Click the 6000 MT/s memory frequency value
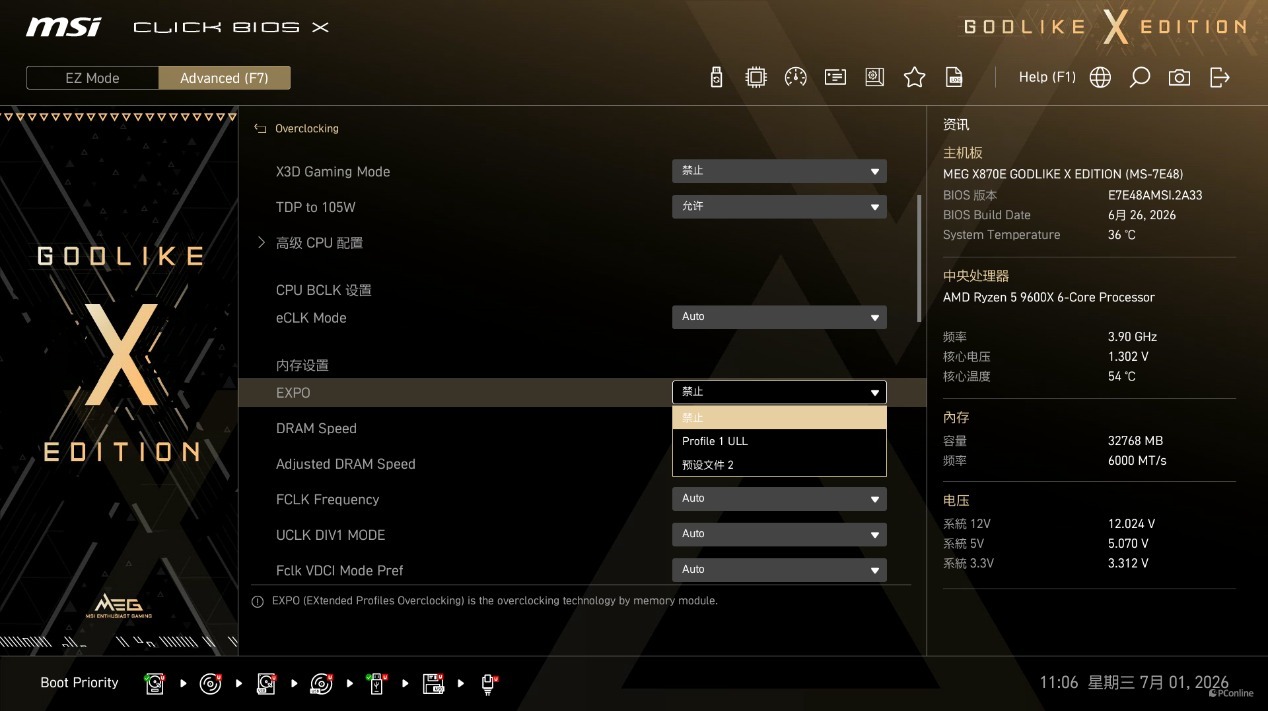This screenshot has height=711, width=1268. pyautogui.click(x=1137, y=461)
